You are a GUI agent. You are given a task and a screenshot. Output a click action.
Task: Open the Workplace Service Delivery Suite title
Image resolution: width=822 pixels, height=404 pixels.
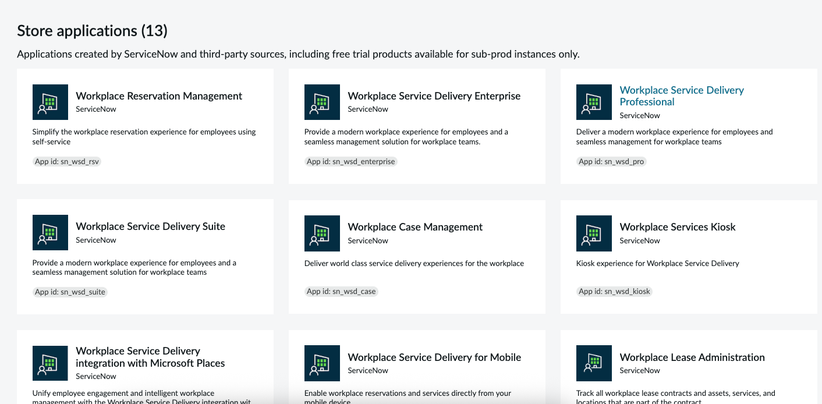(152, 227)
